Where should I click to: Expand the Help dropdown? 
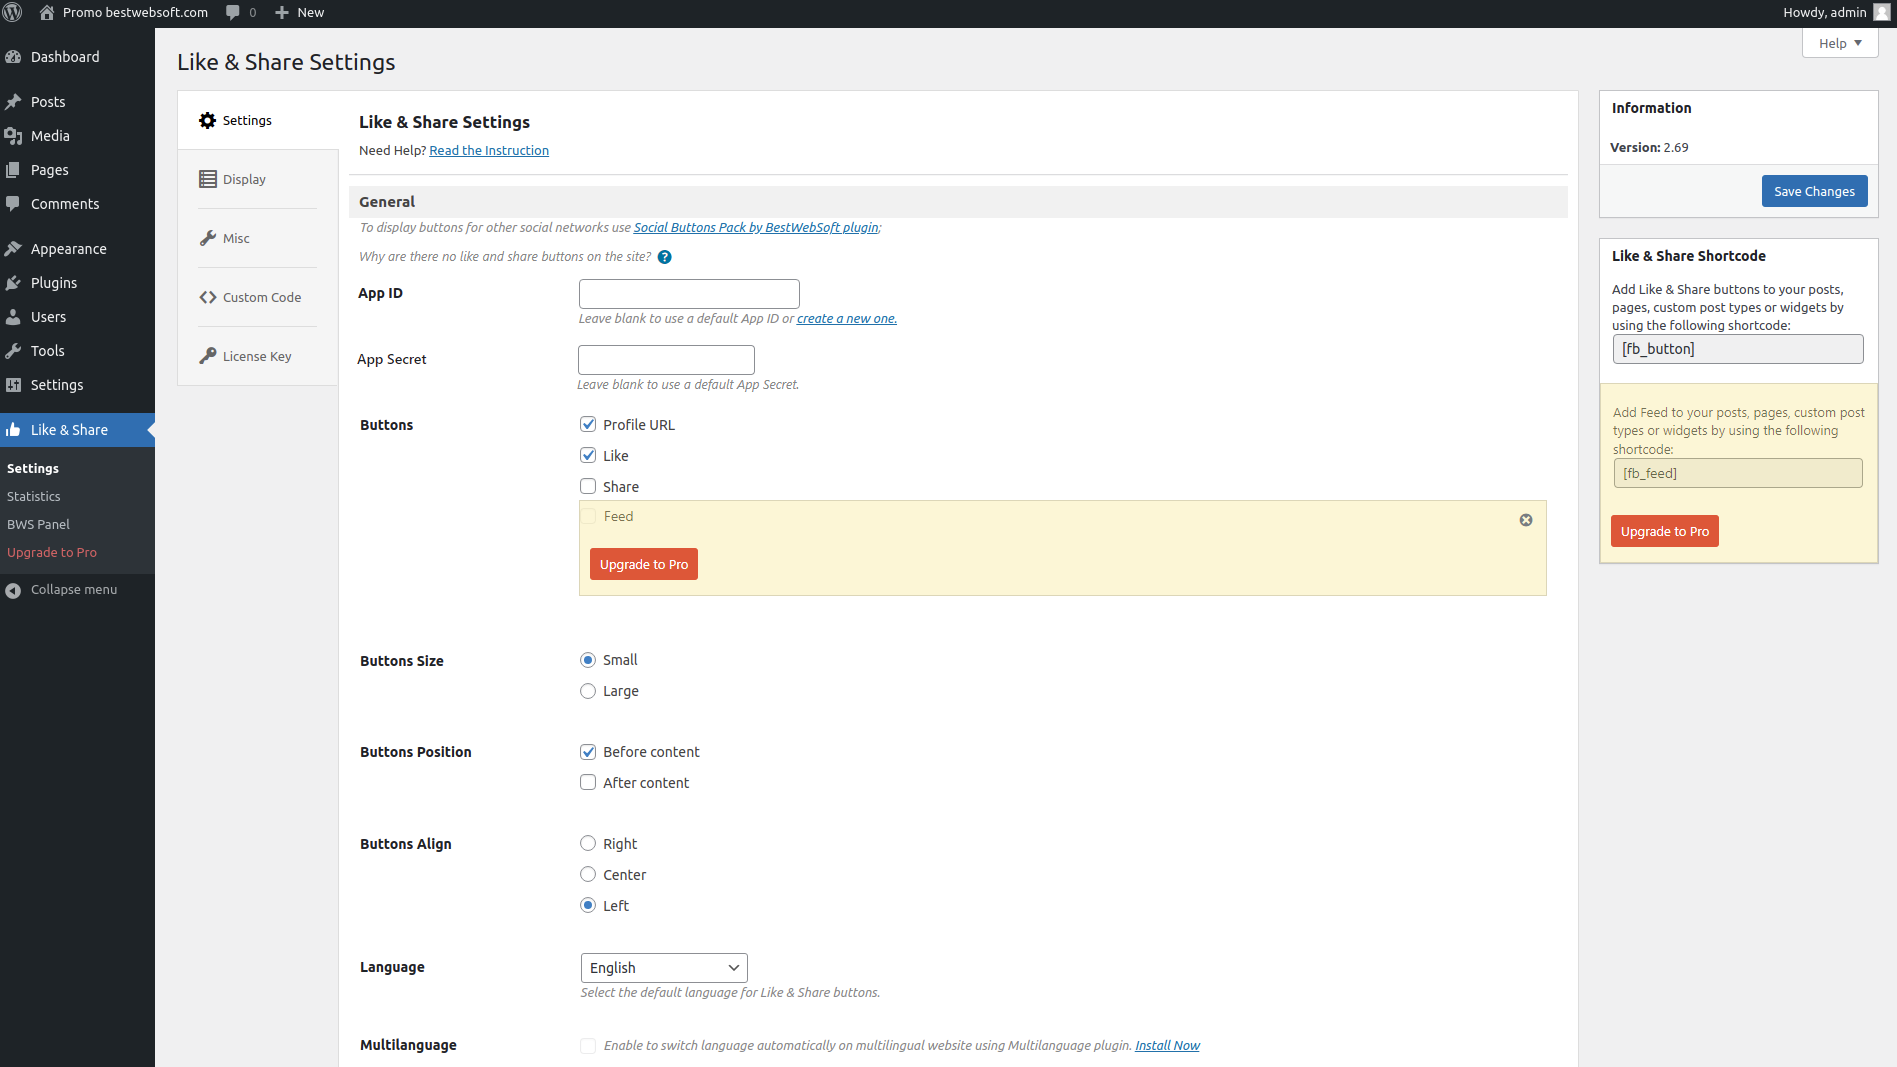click(1840, 43)
